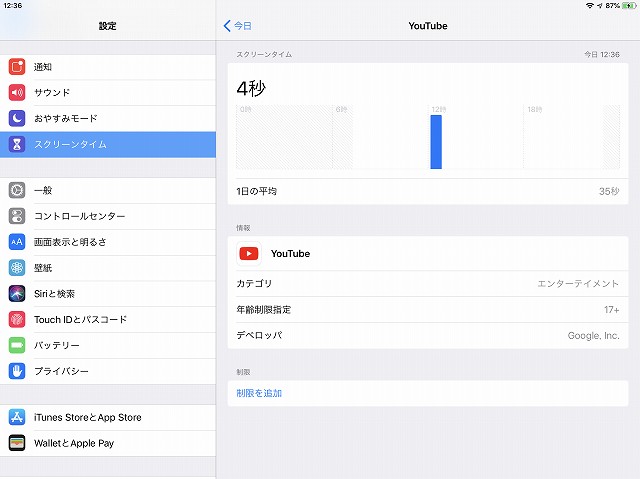640x479 pixels.
Task: Tap the 今日 12:36 timestamp
Action: tap(602, 54)
